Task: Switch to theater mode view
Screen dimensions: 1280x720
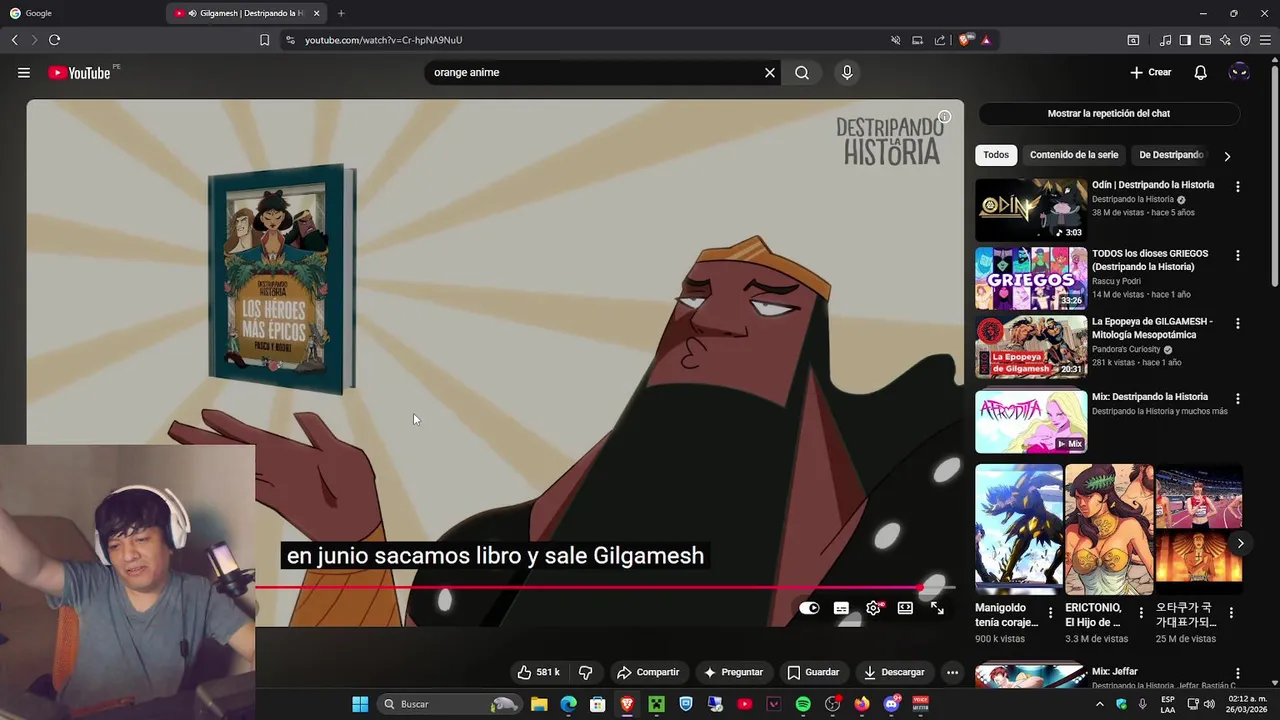Action: [905, 608]
